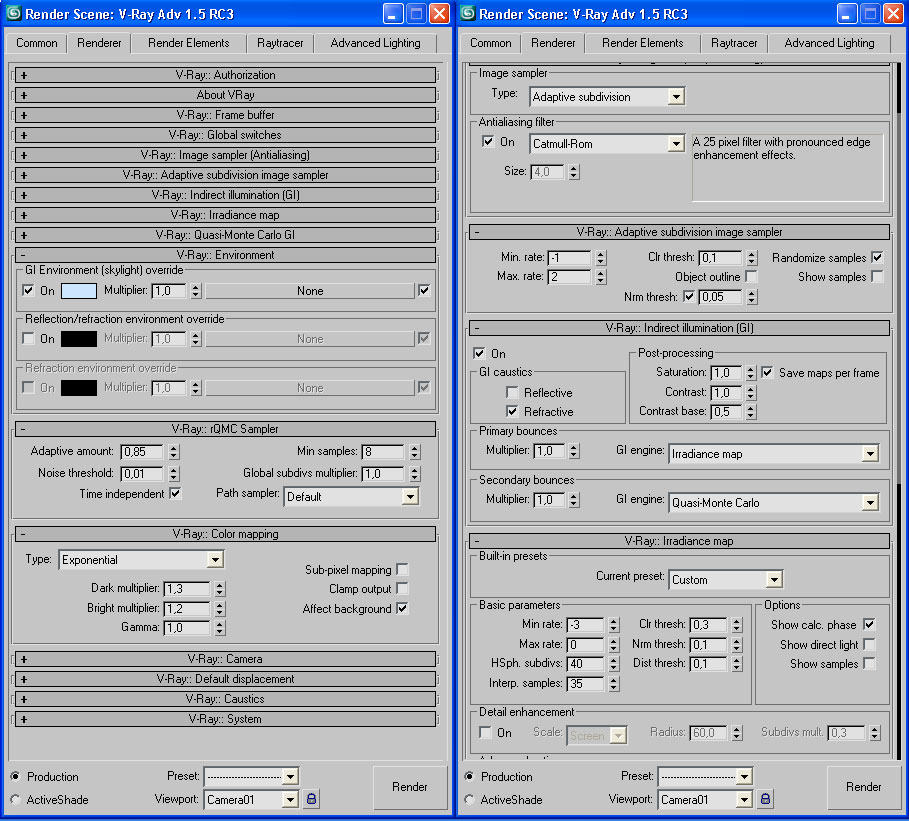
Task: Expand the V-Ray:: Default displacement rollout
Action: pos(225,679)
